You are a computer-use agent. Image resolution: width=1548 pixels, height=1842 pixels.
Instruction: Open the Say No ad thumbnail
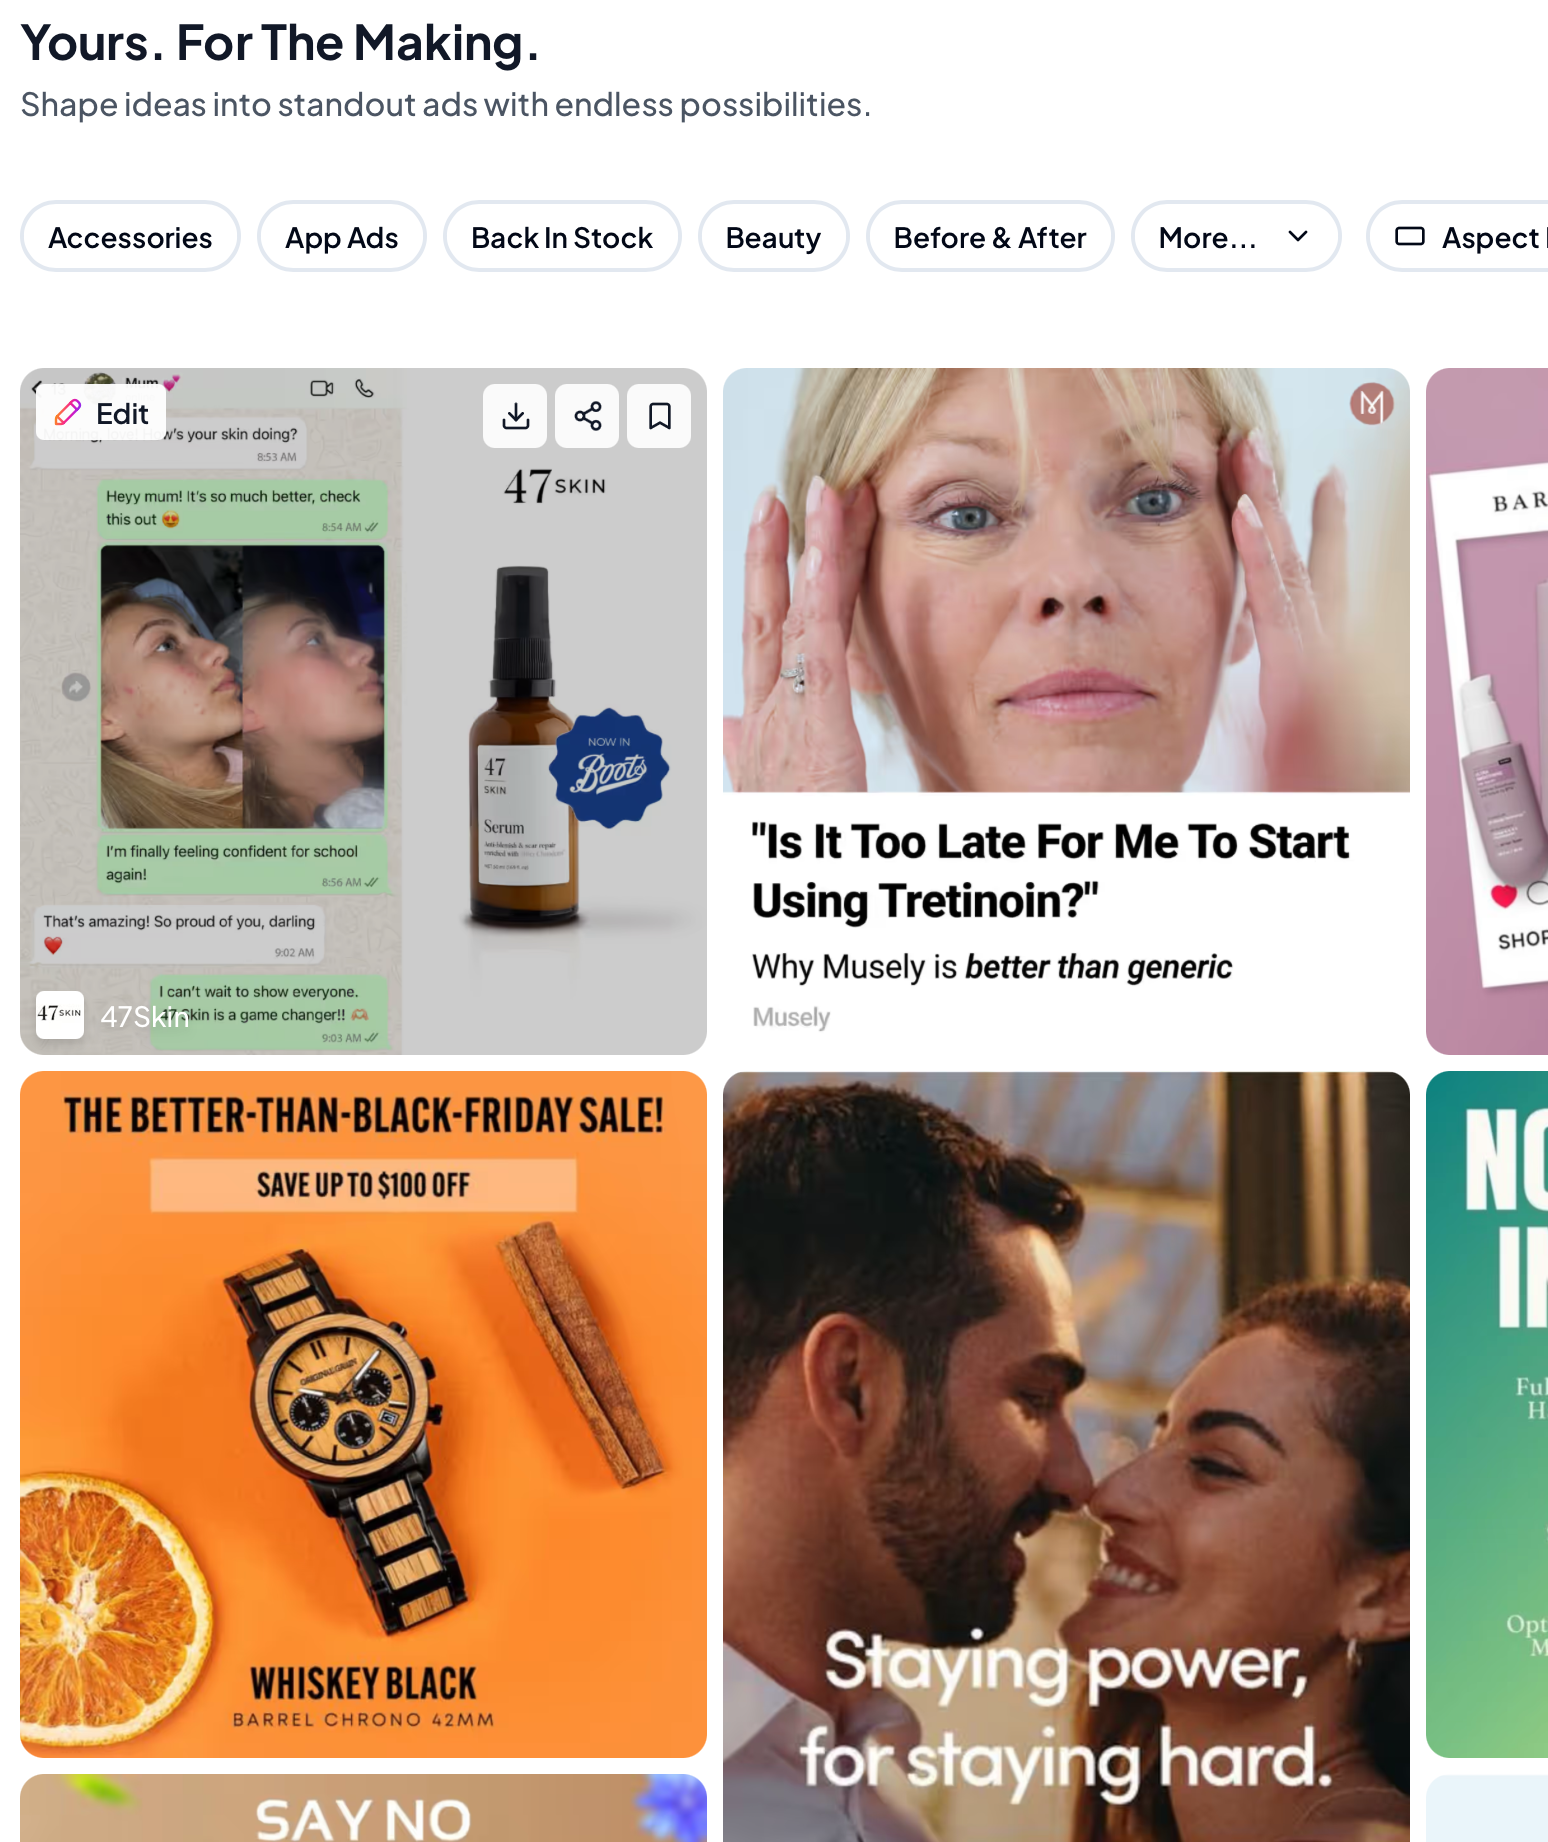point(363,1808)
